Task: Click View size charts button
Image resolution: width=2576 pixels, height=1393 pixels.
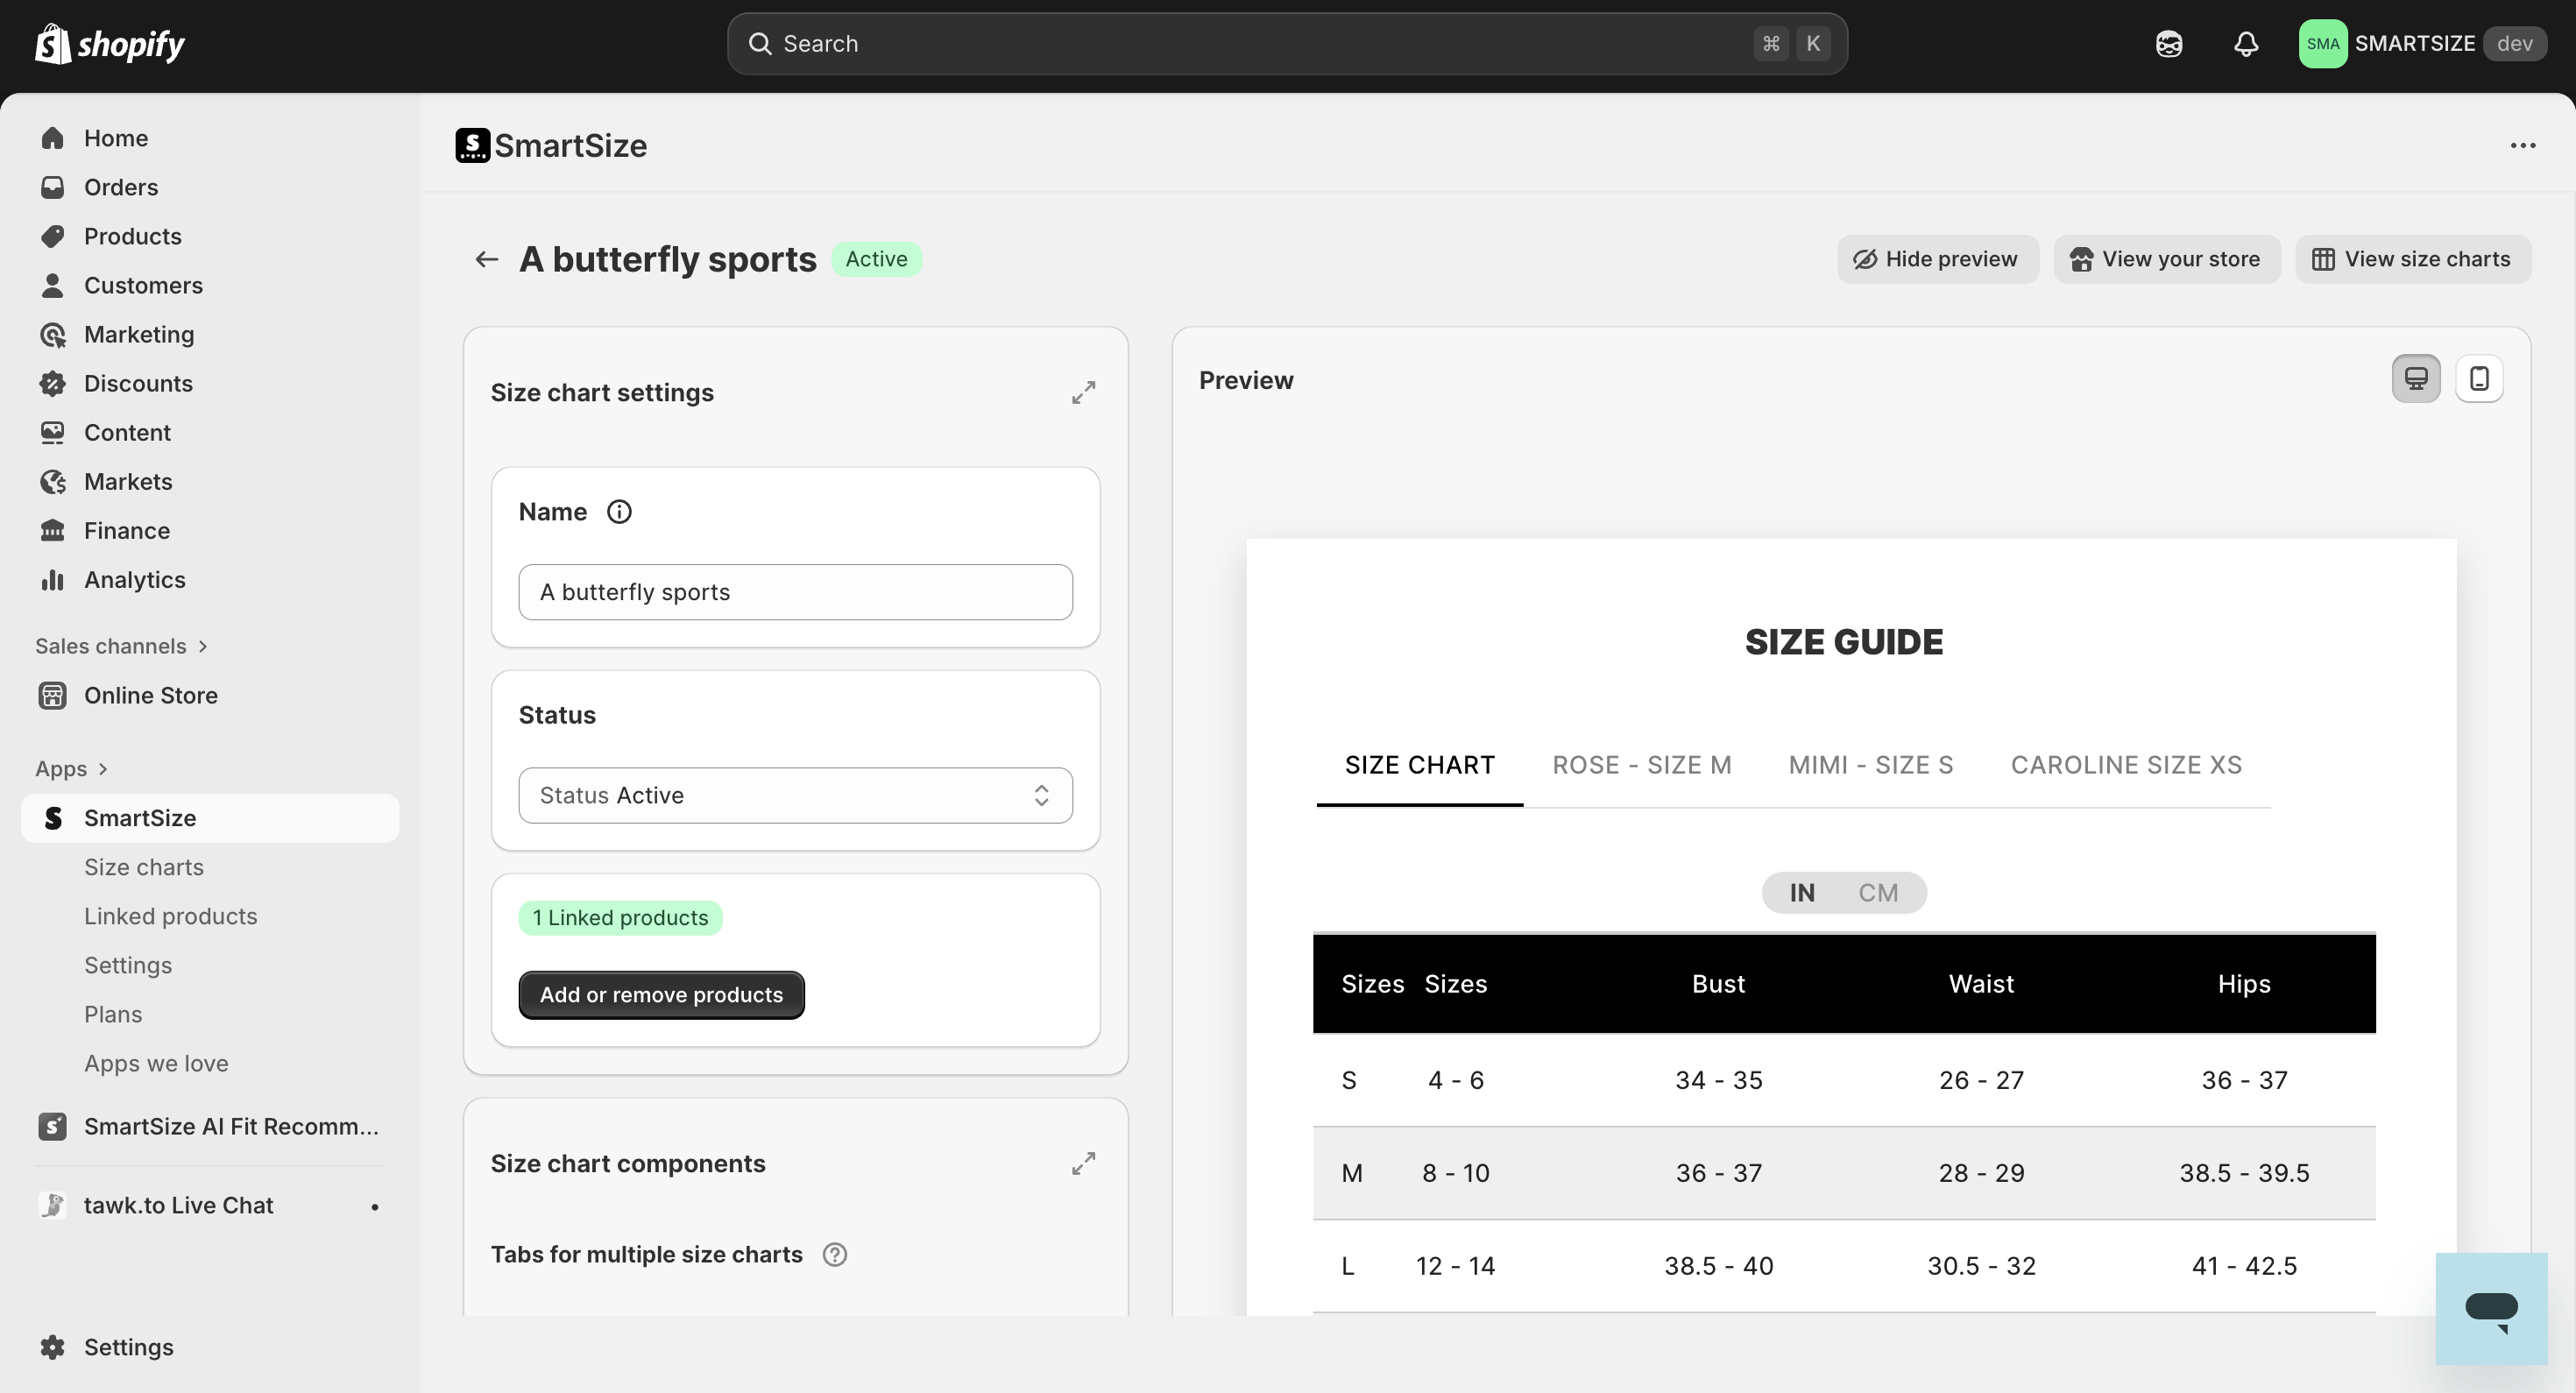Action: tap(2412, 259)
